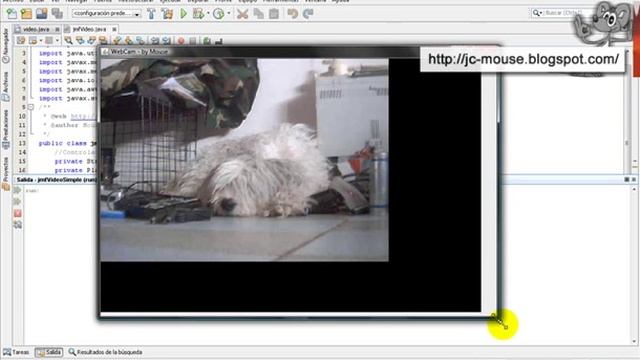Open the Proyectos side panel
The width and height of the screenshot is (640, 360).
tap(5, 173)
